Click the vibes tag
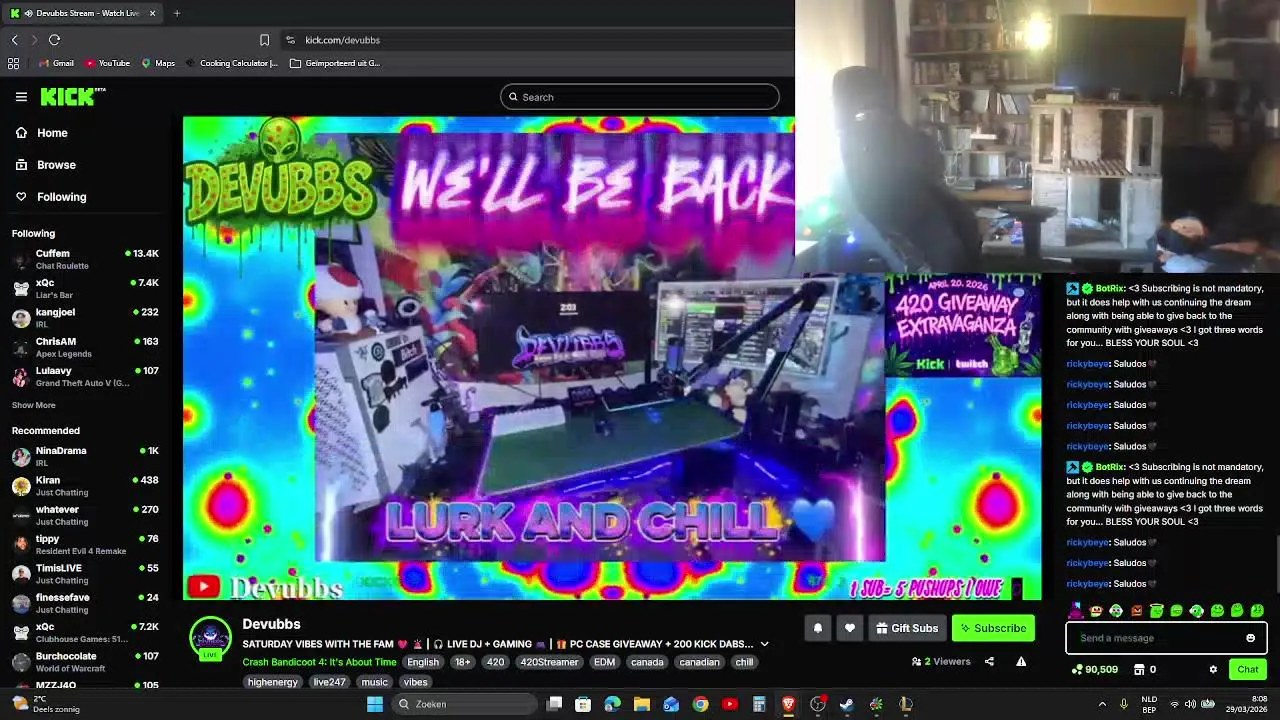Screen dimensions: 1280x720 point(415,682)
